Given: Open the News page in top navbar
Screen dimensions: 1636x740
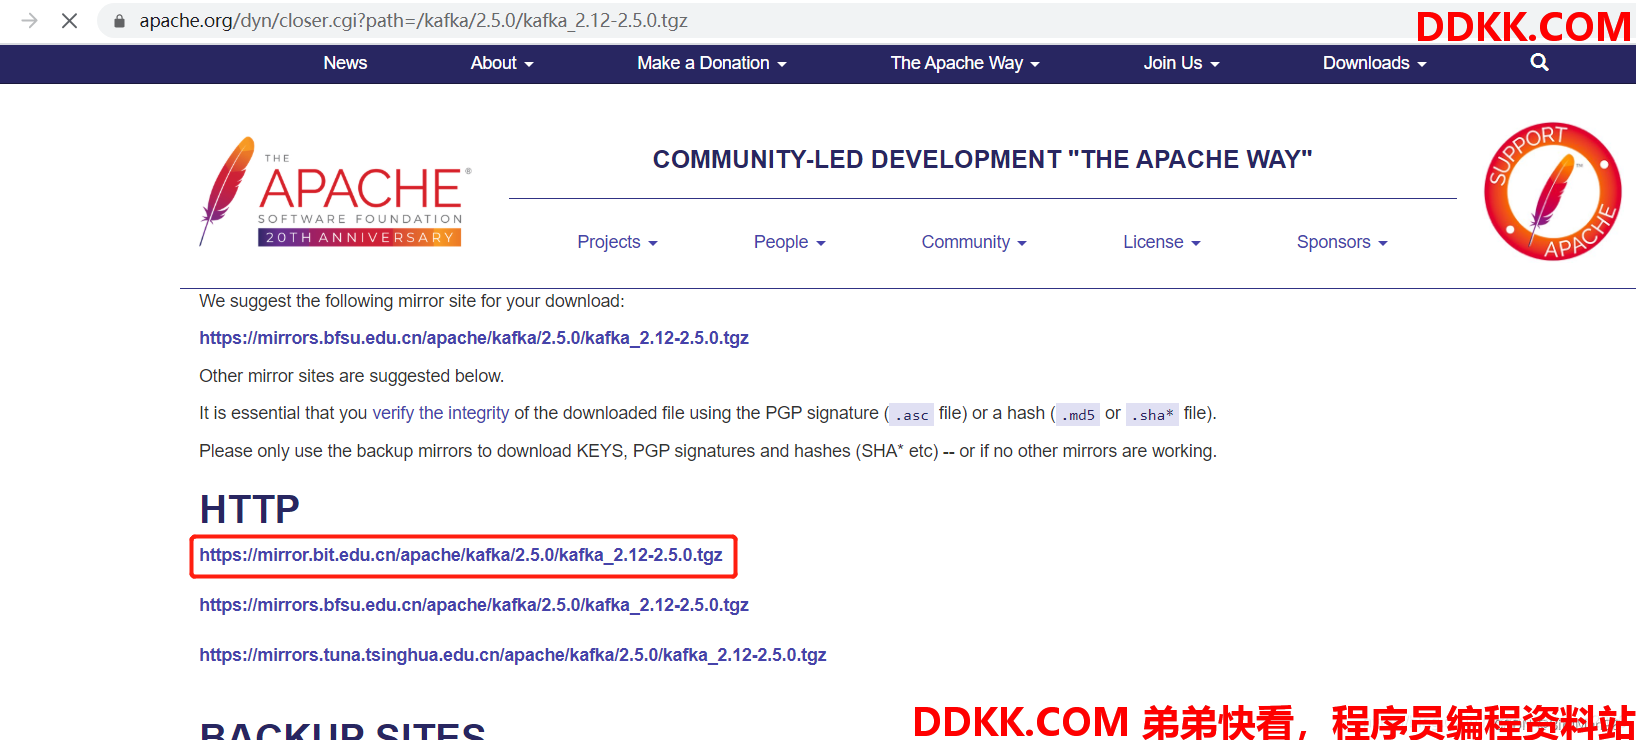Looking at the screenshot, I should point(345,63).
